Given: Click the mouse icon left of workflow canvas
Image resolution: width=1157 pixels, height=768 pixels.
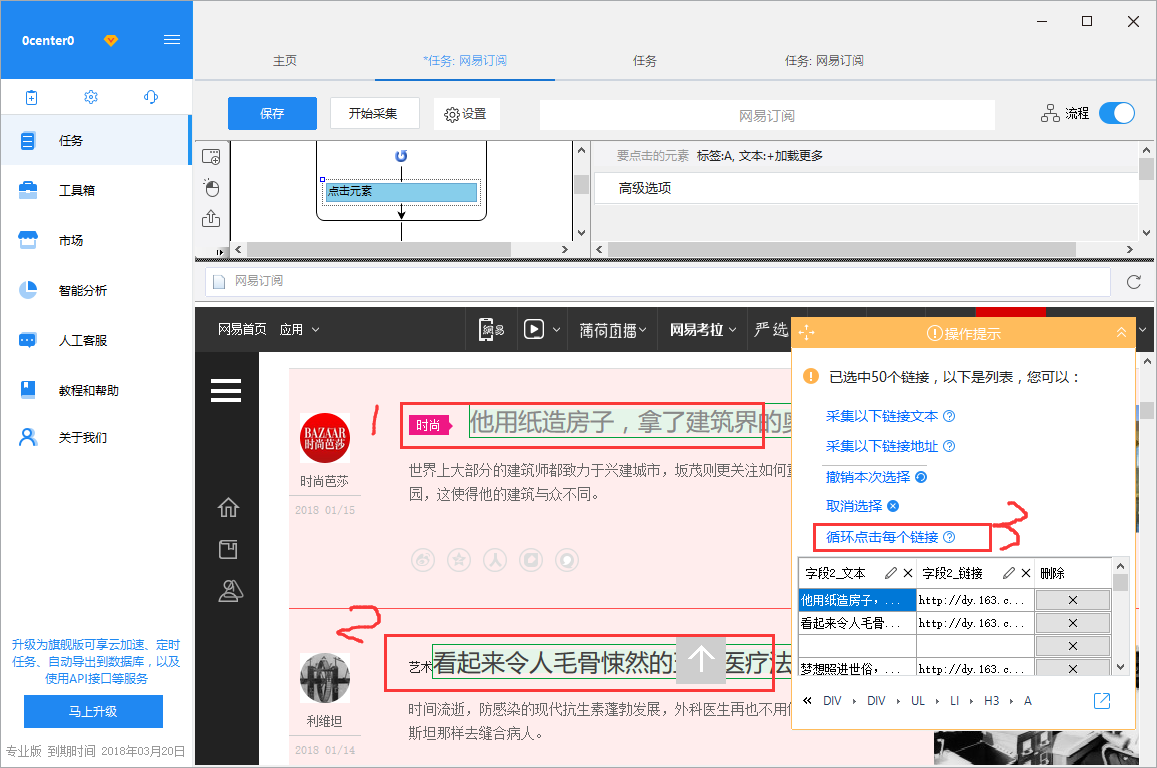Looking at the screenshot, I should [212, 188].
